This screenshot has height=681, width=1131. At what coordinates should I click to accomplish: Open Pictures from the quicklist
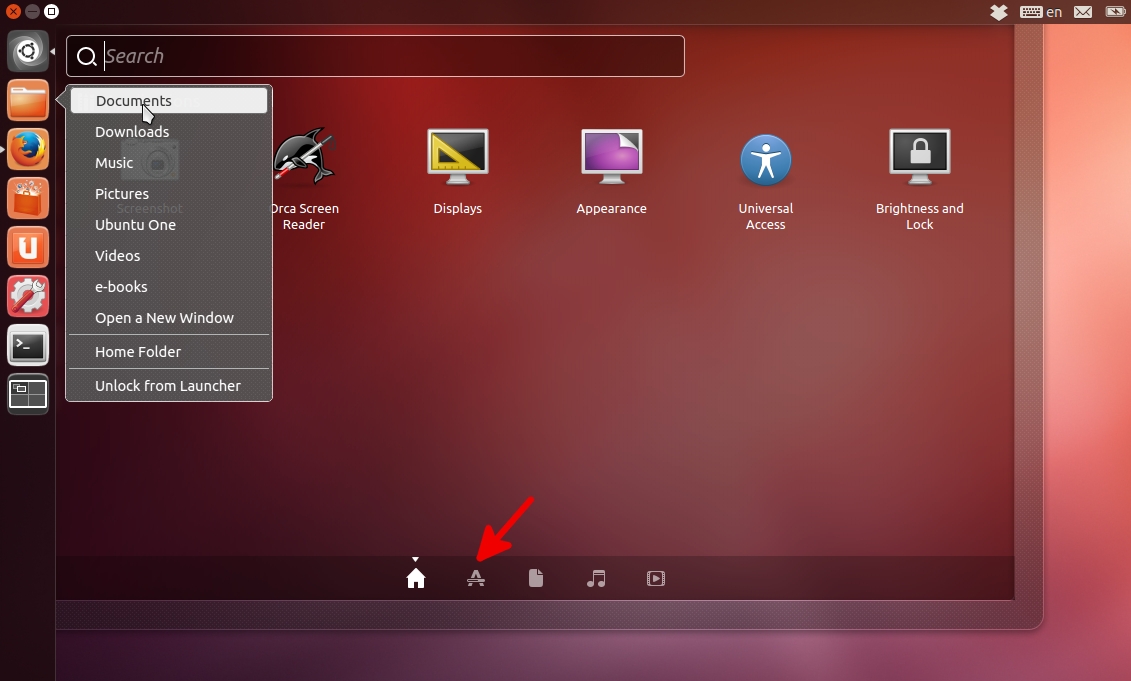[122, 194]
